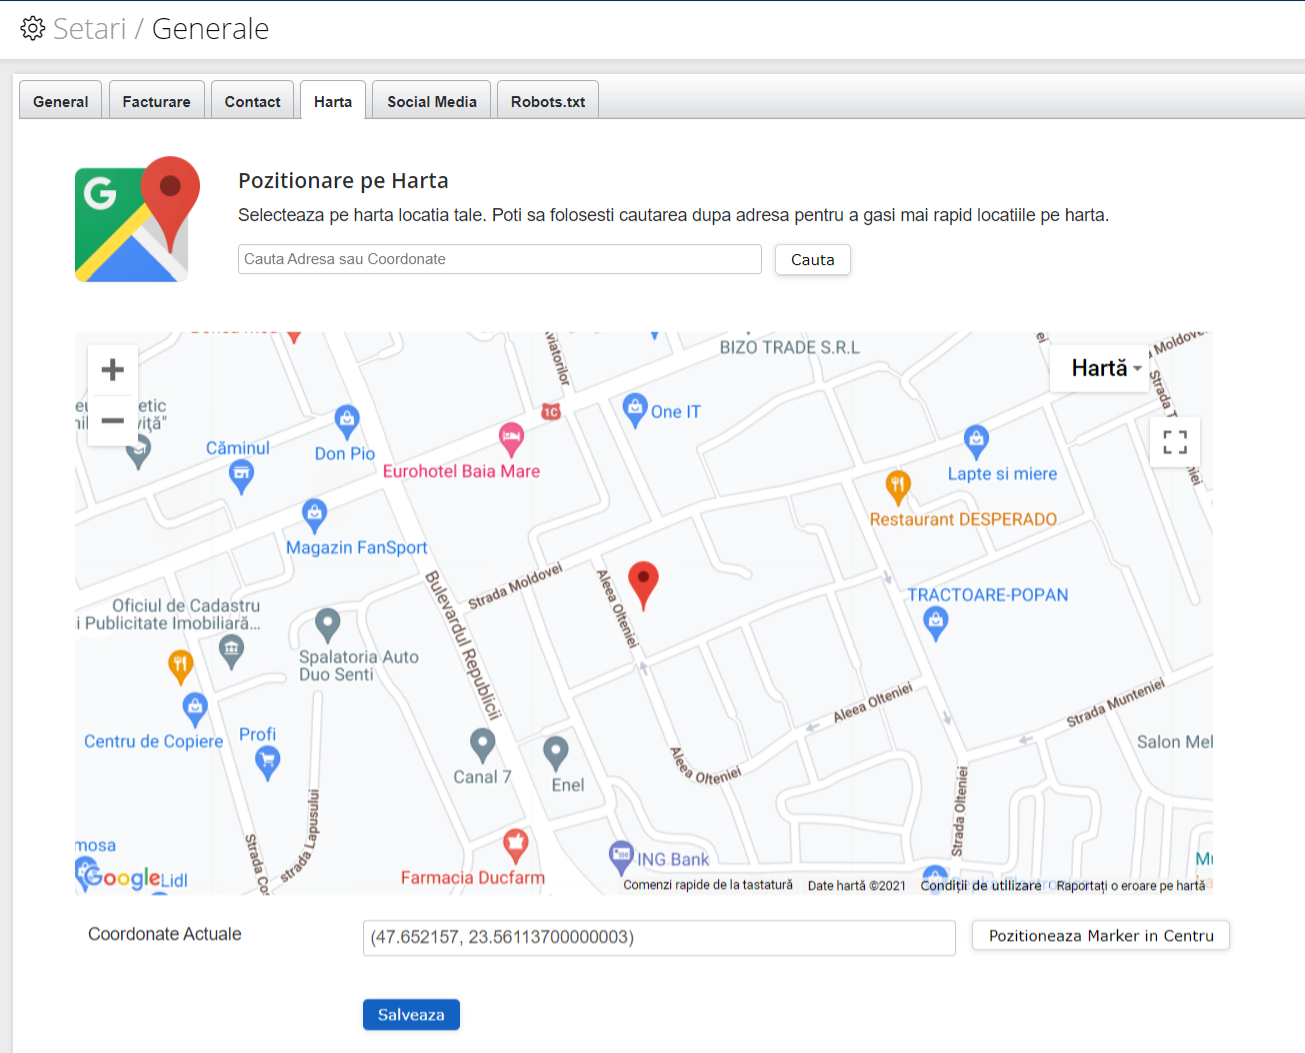Click the Canal 7 location pin
Image resolution: width=1305 pixels, height=1053 pixels.
pos(483,746)
